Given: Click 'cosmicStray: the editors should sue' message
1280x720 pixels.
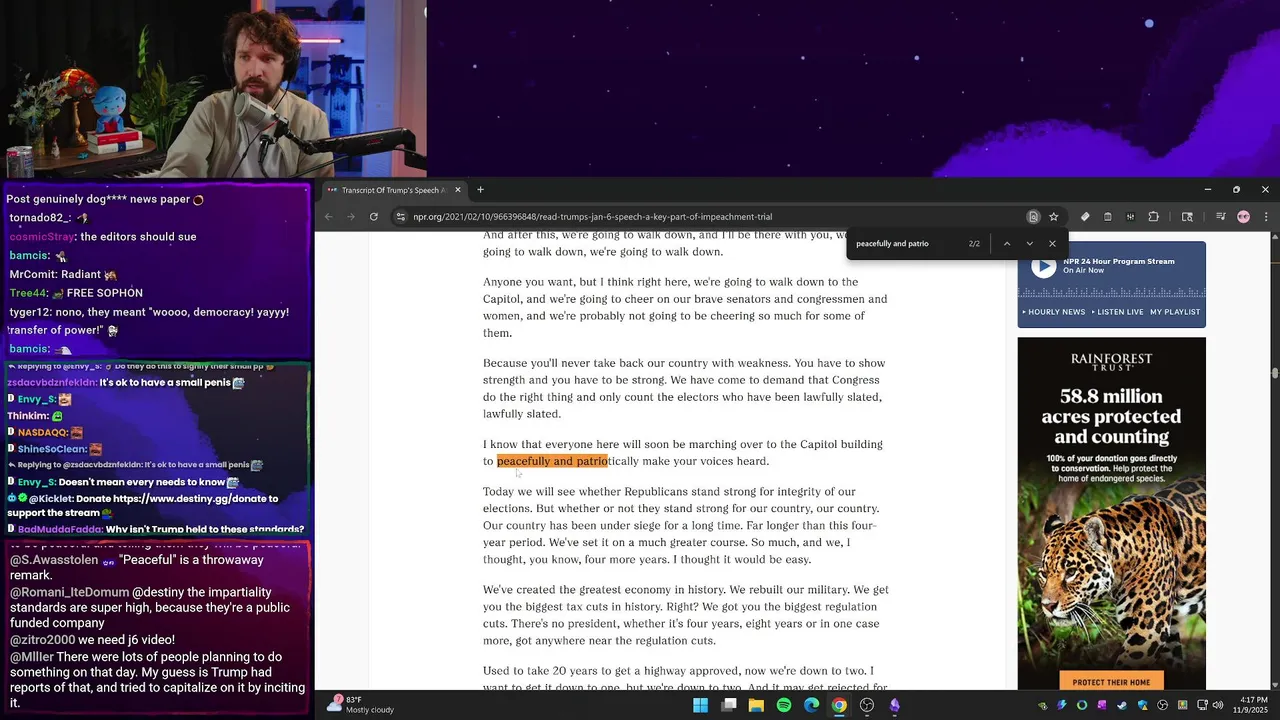Looking at the screenshot, I should pos(103,237).
